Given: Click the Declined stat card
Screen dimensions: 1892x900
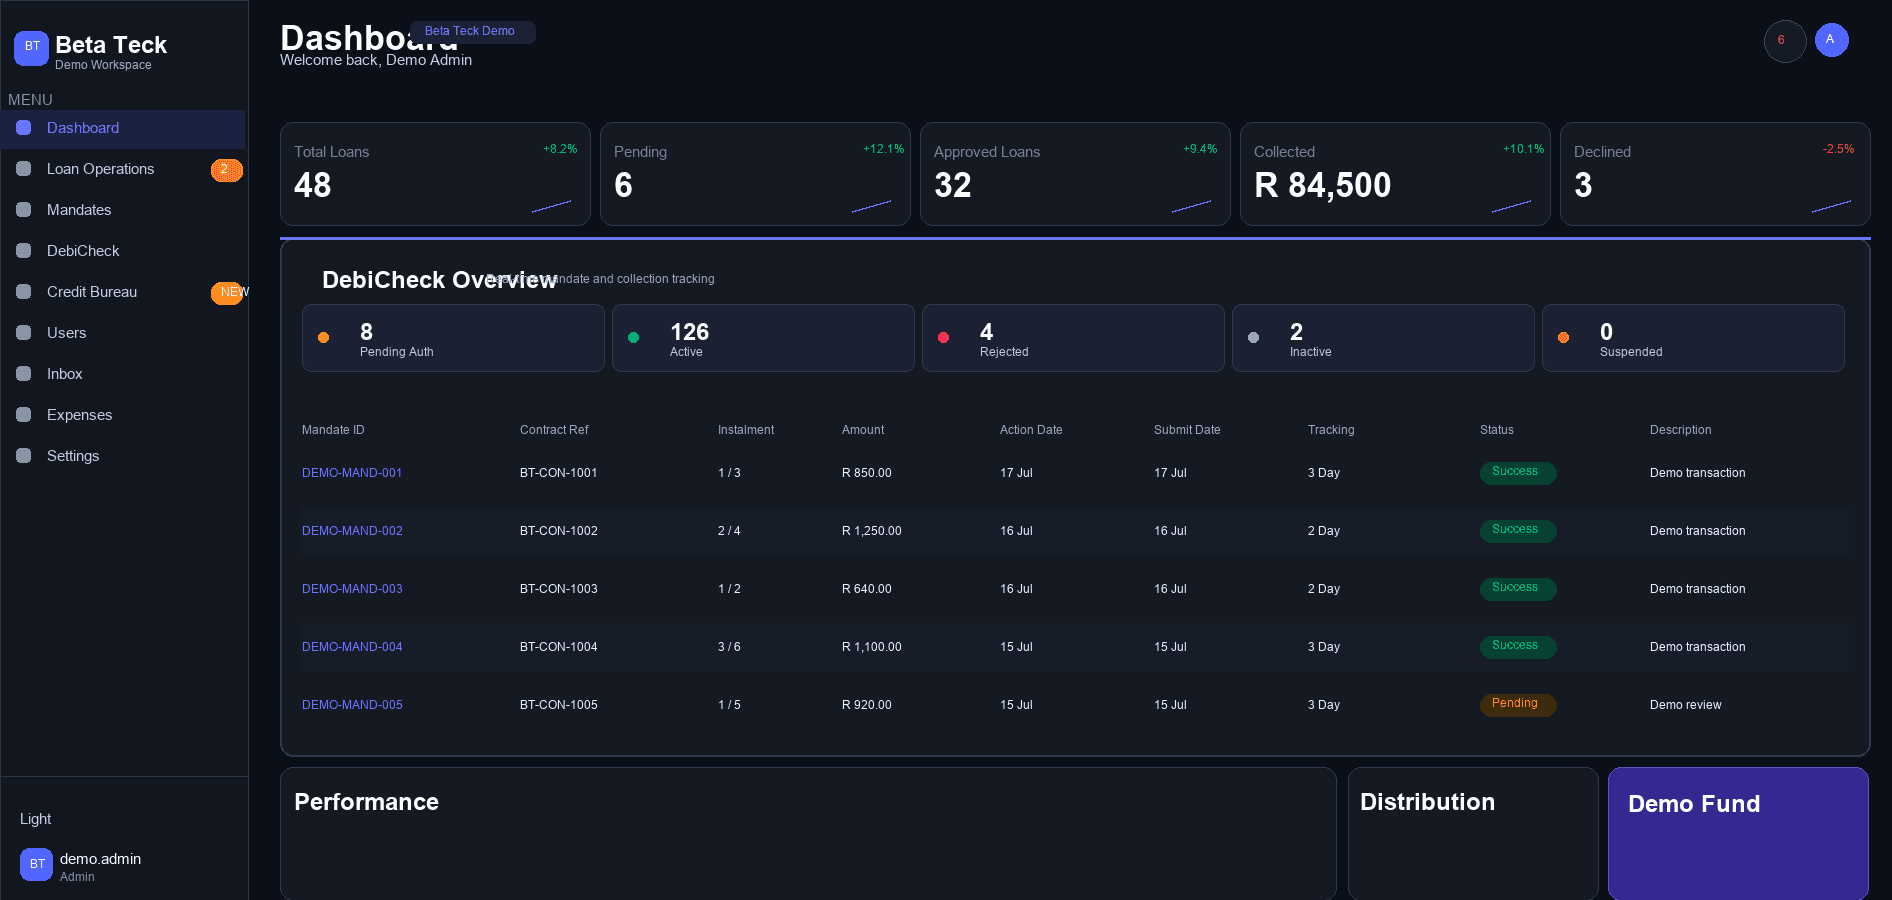Looking at the screenshot, I should coord(1715,174).
